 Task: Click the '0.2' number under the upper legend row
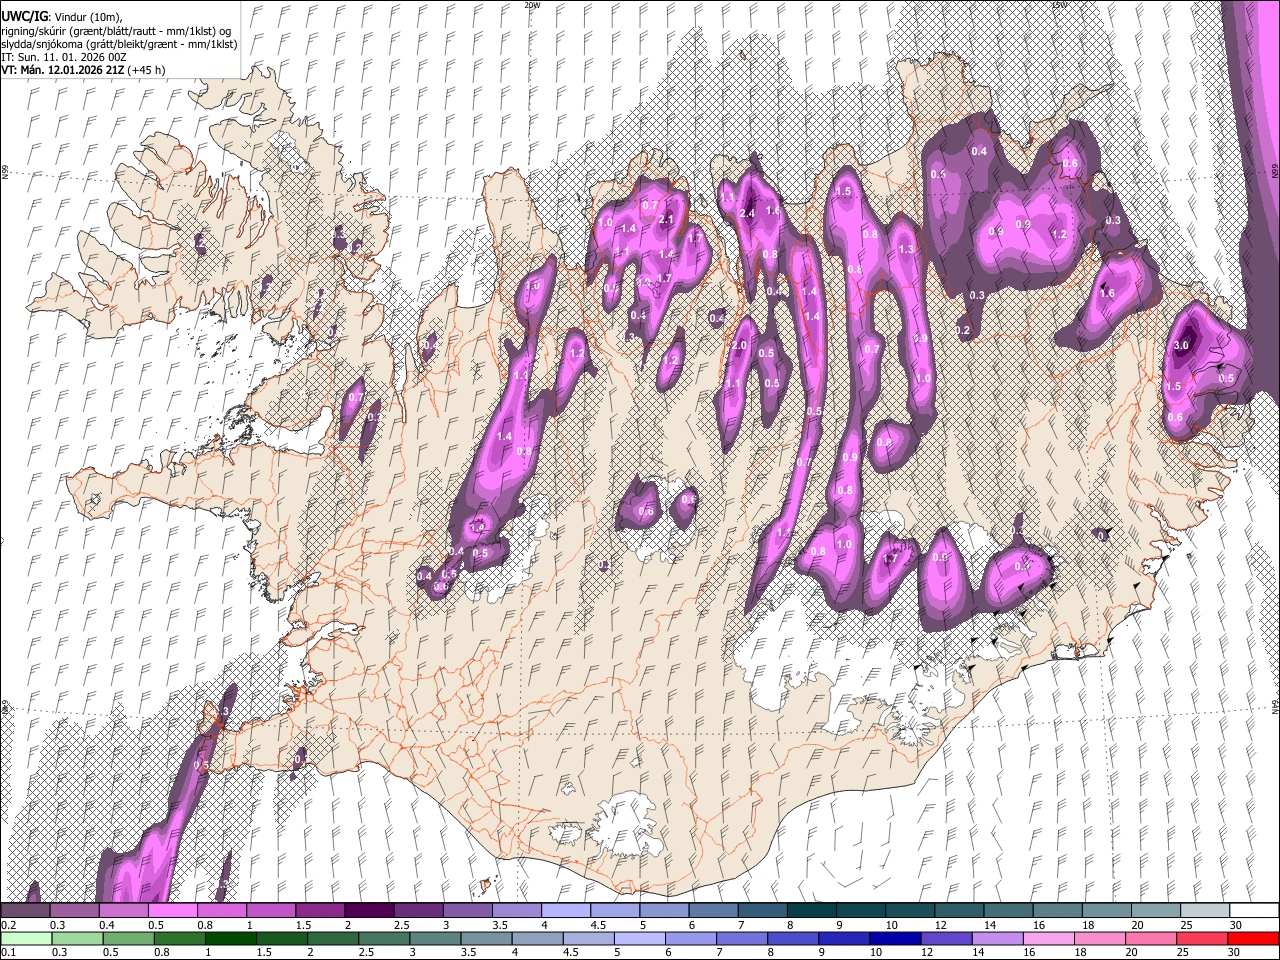8,924
